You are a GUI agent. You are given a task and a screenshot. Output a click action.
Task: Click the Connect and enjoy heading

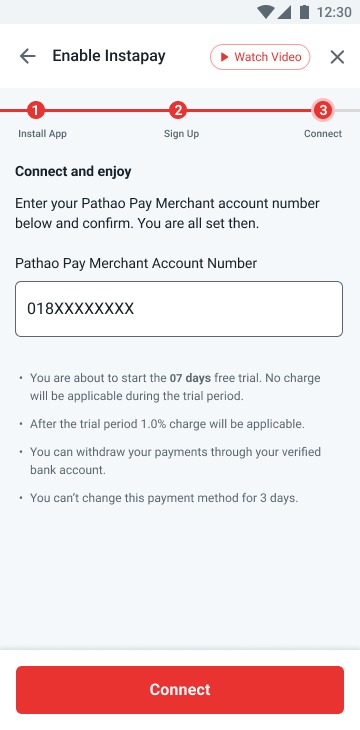[x=73, y=171]
